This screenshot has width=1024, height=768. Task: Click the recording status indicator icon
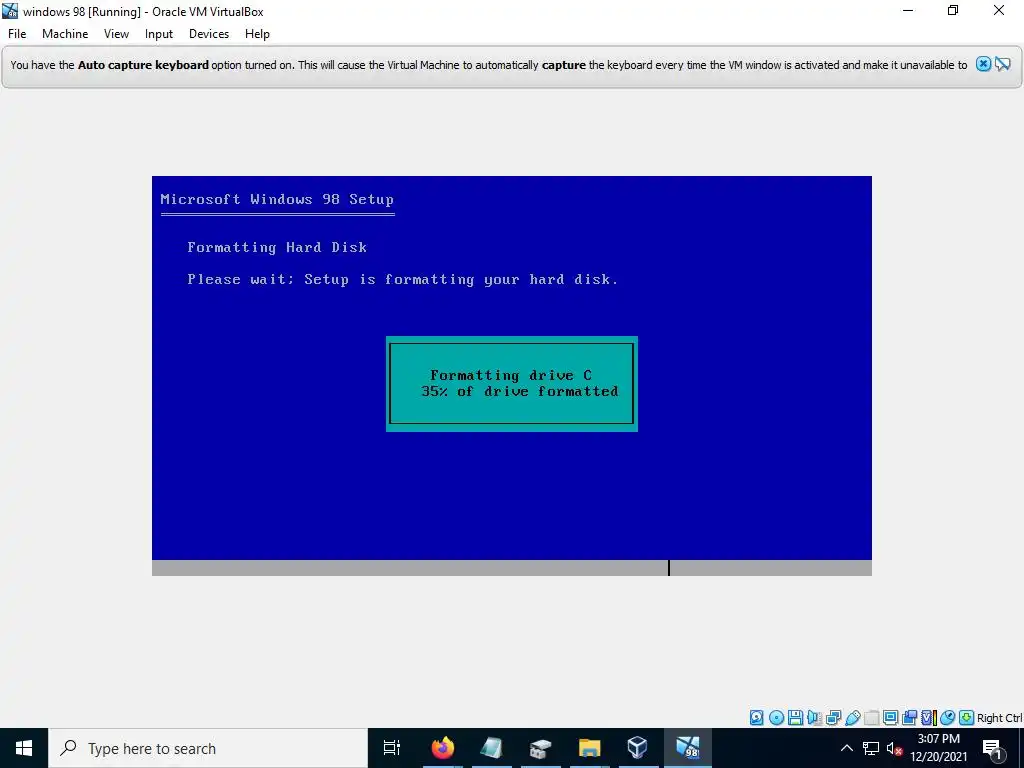(x=909, y=718)
